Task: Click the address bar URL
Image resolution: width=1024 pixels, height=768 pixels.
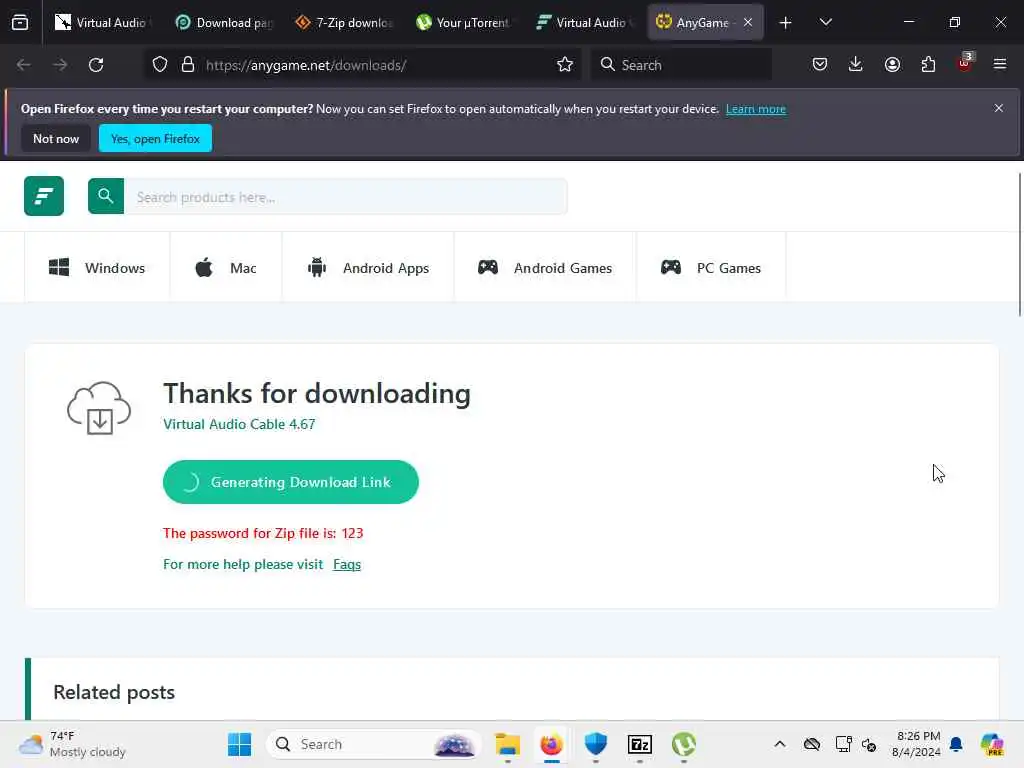Action: pyautogui.click(x=306, y=65)
